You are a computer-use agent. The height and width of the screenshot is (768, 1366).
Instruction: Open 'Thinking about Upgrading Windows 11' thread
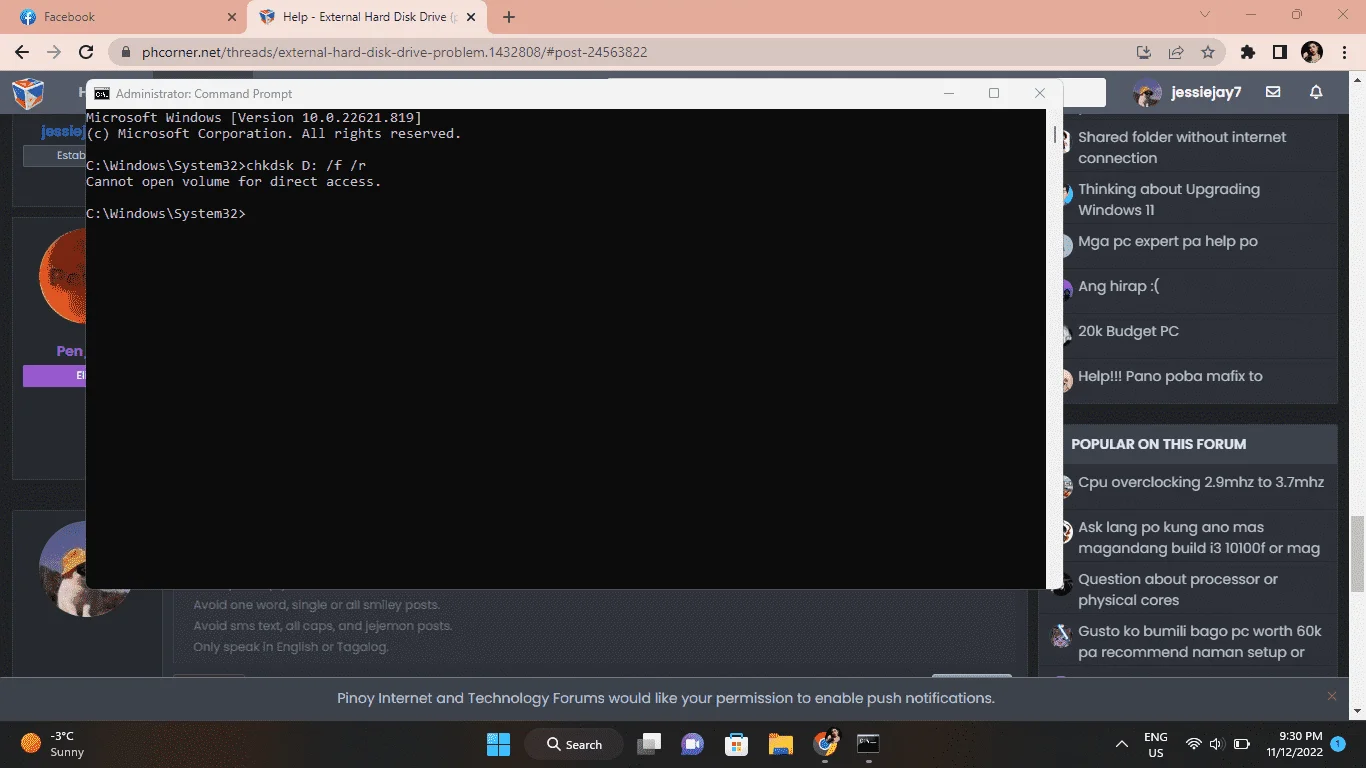point(1169,199)
